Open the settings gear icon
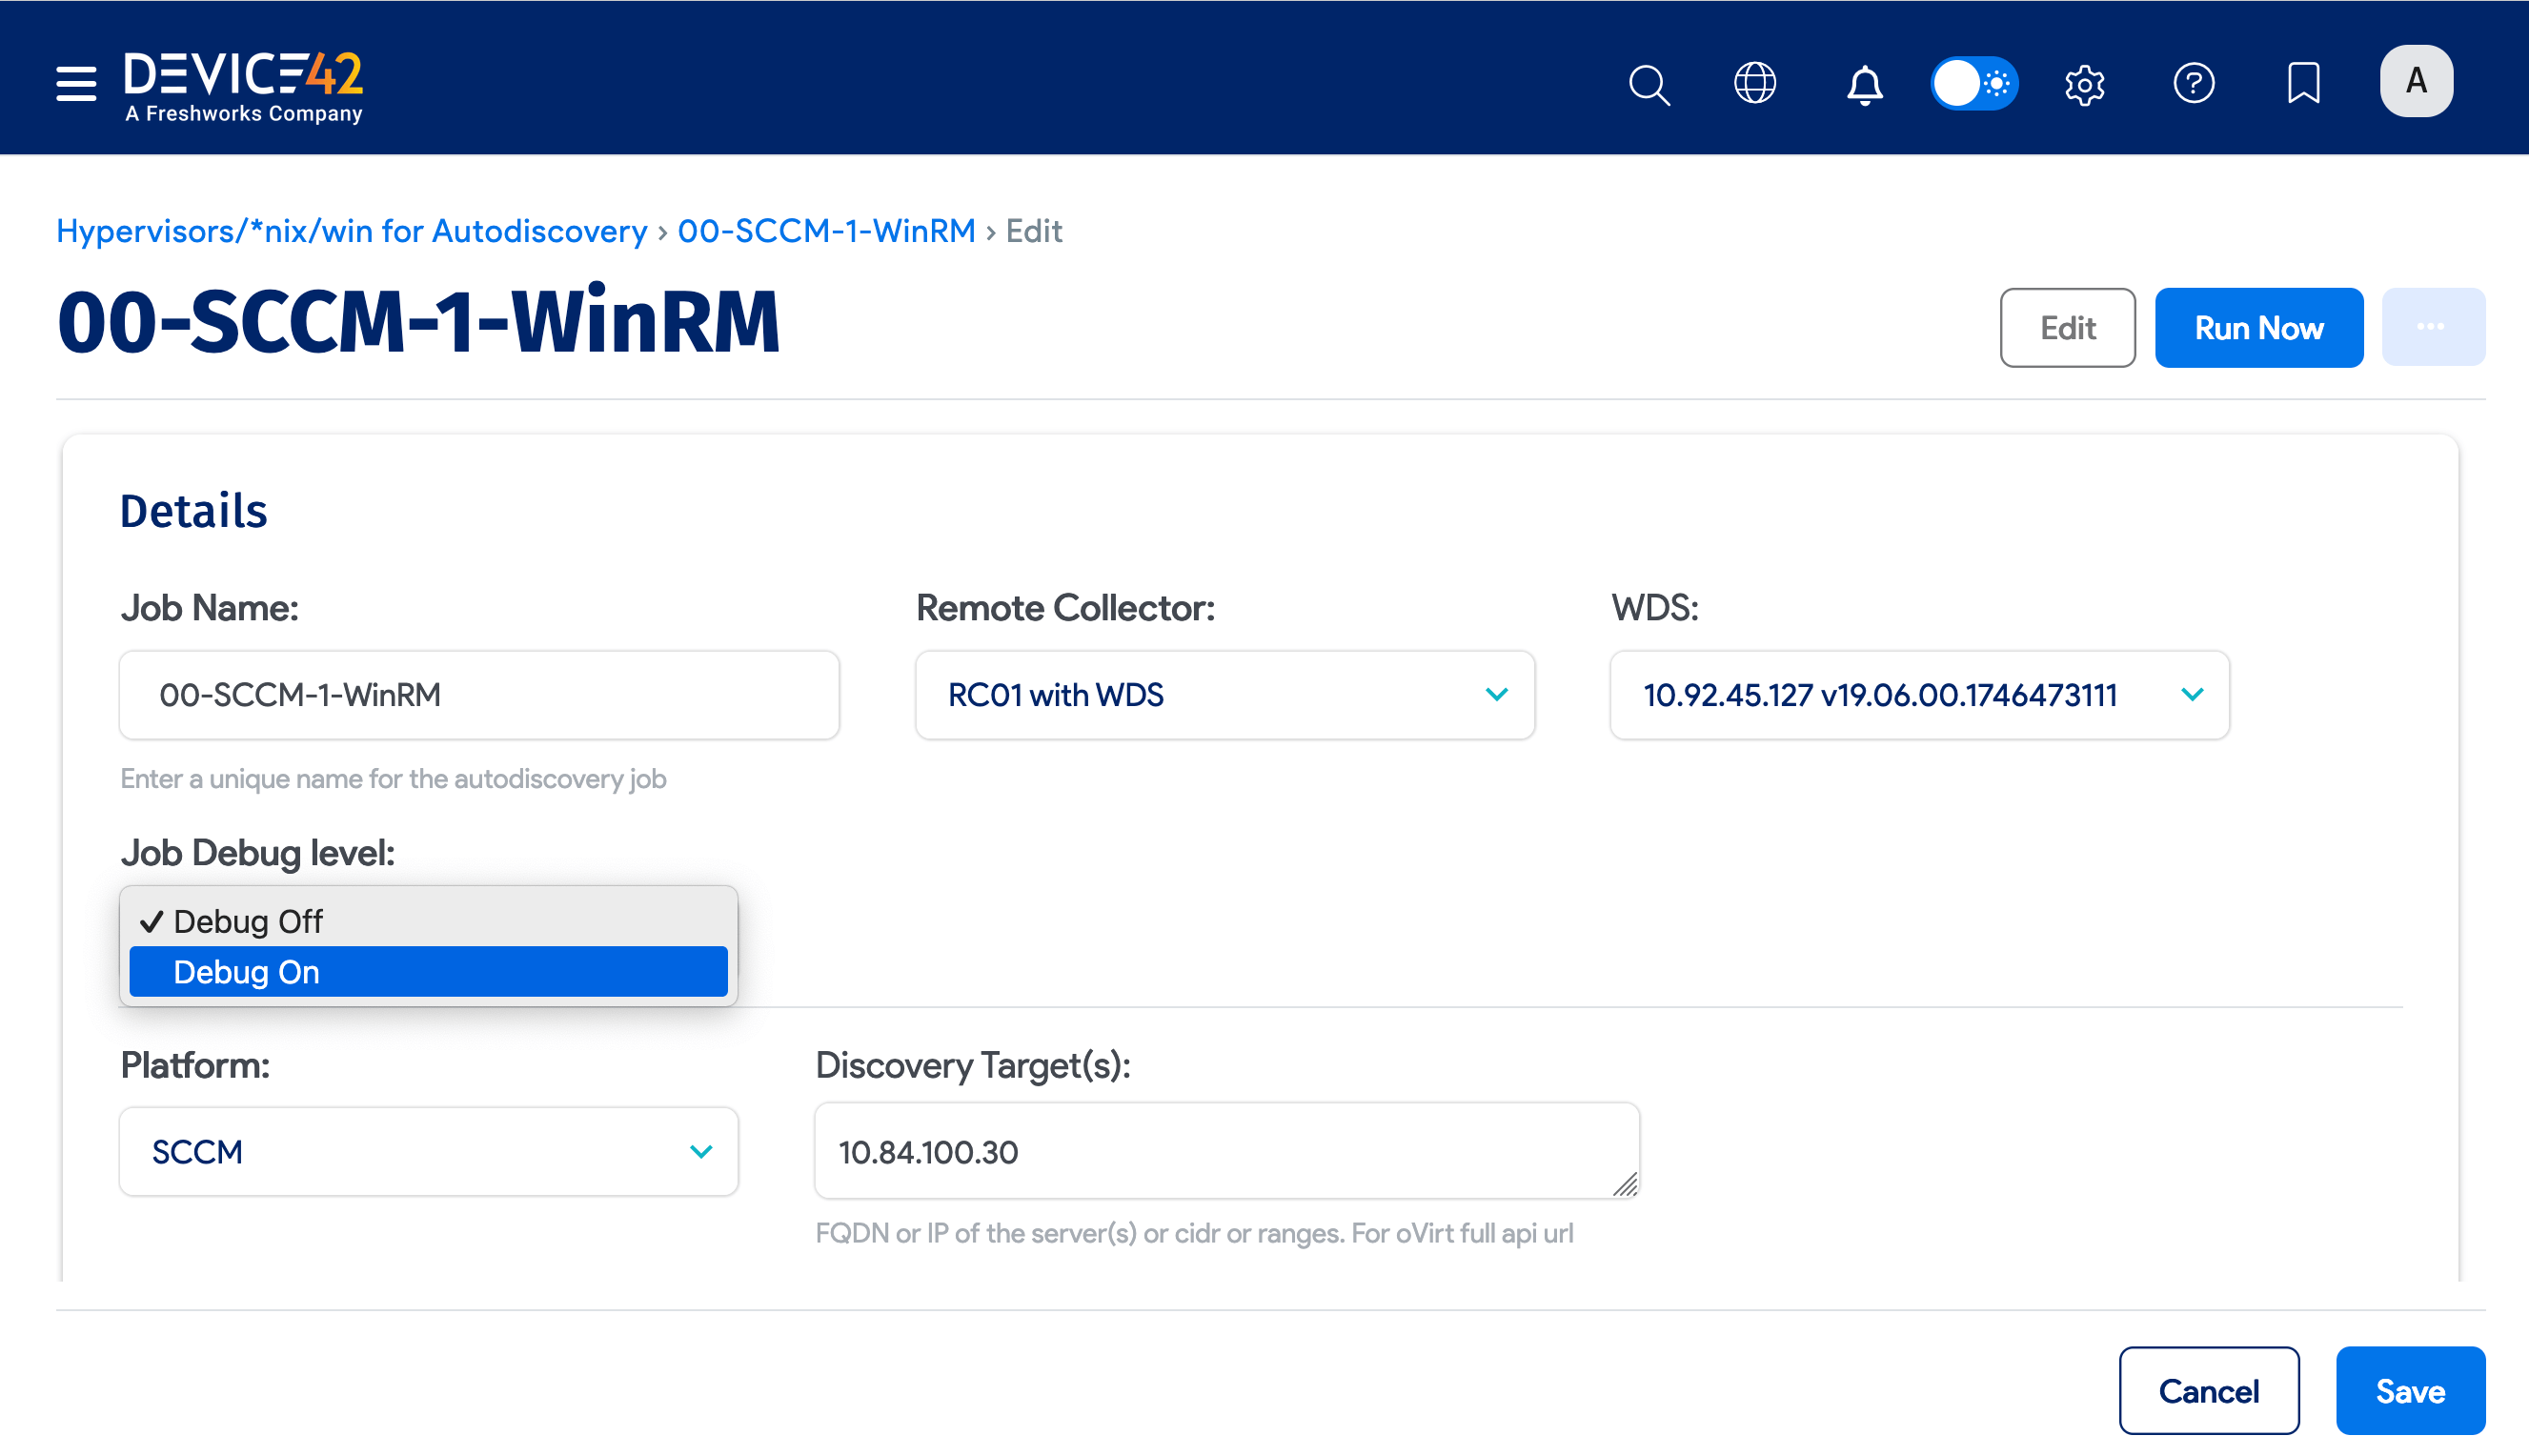 coord(2084,84)
